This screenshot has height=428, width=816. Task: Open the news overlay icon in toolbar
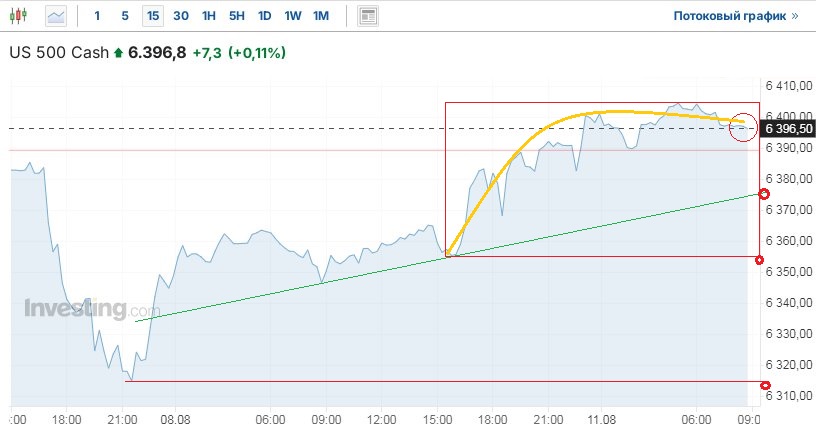(368, 16)
